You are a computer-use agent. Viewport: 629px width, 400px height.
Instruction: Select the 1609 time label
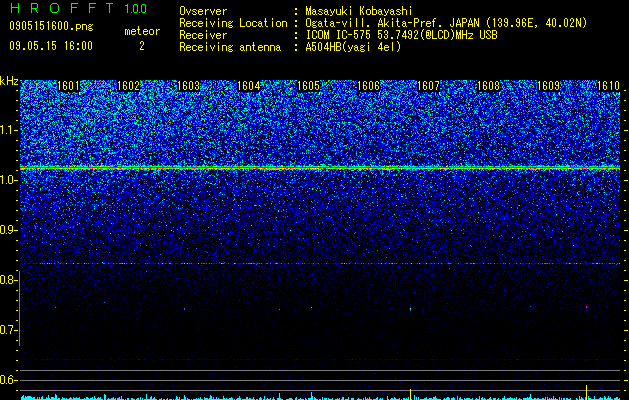(548, 86)
